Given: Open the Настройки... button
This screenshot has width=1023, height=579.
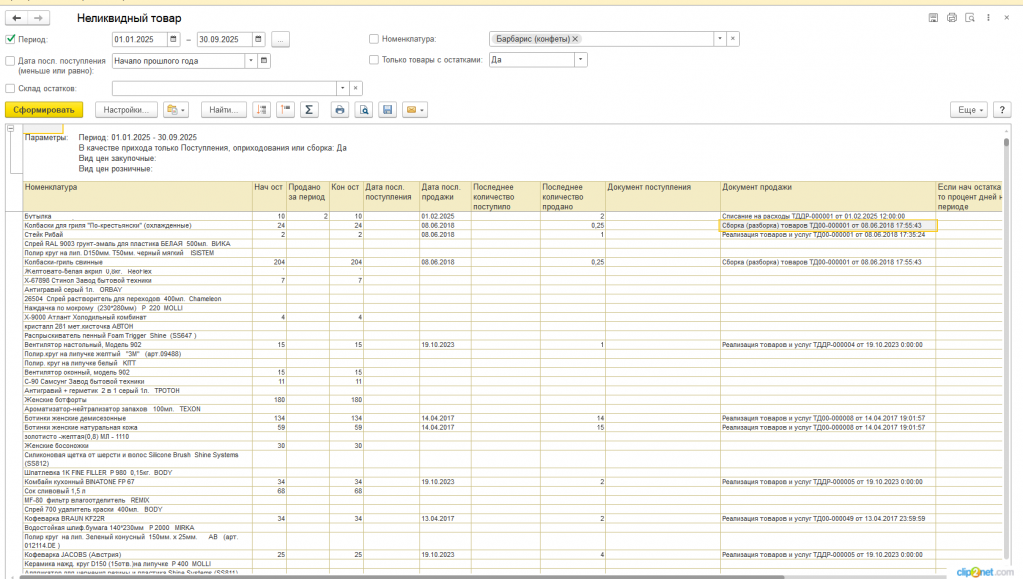Looking at the screenshot, I should 126,110.
